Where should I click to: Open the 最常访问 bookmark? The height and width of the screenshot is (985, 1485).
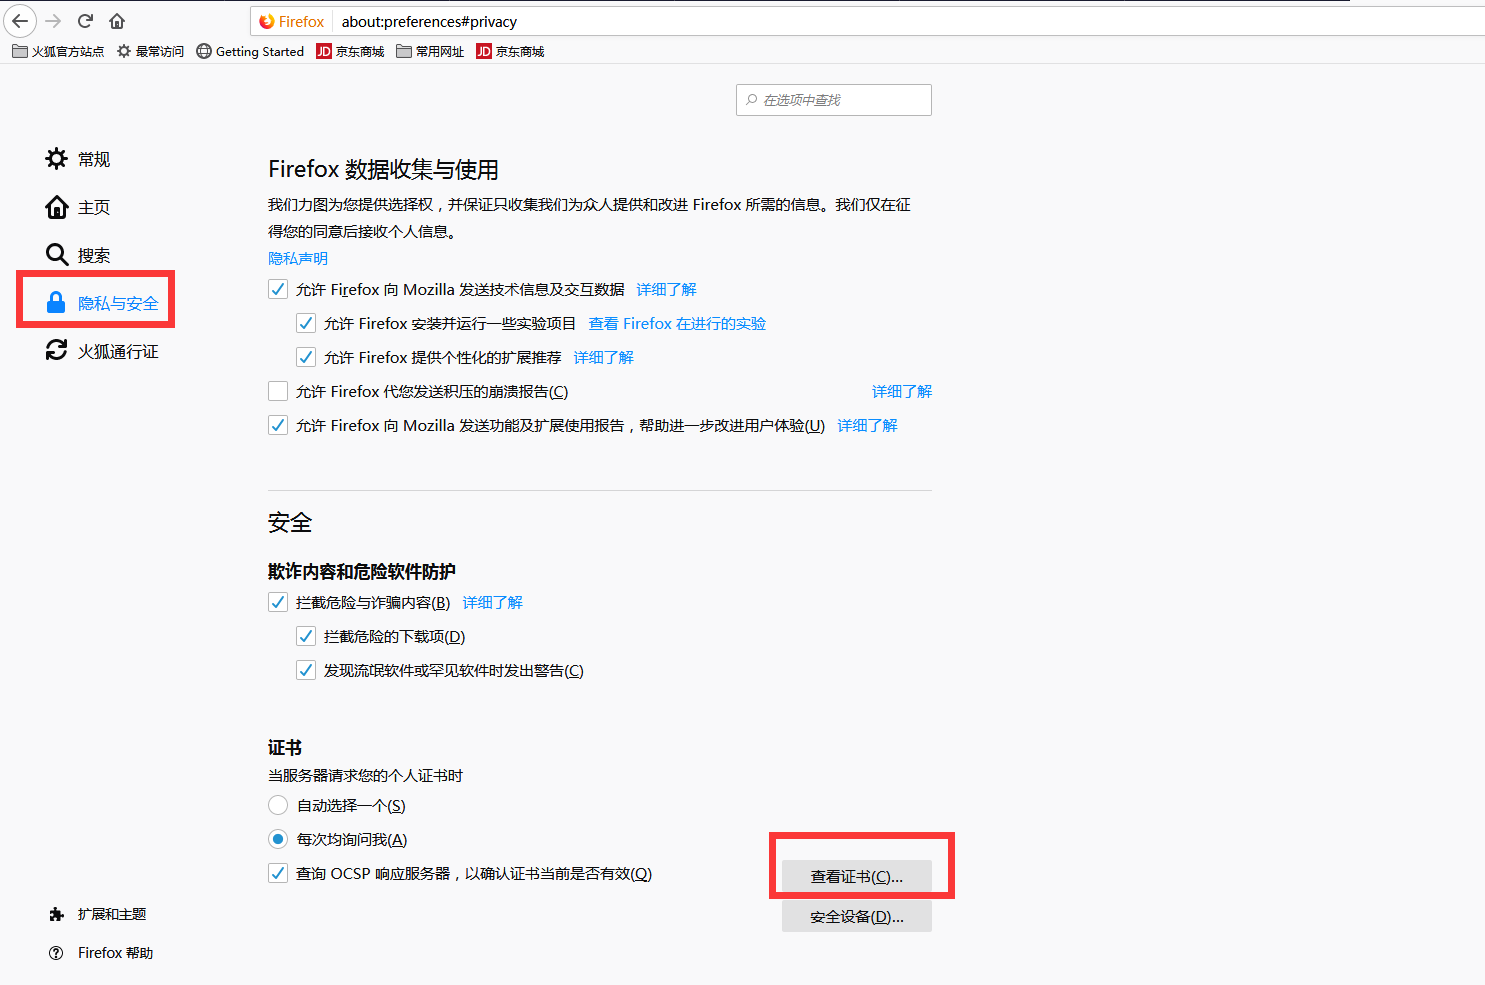point(150,51)
